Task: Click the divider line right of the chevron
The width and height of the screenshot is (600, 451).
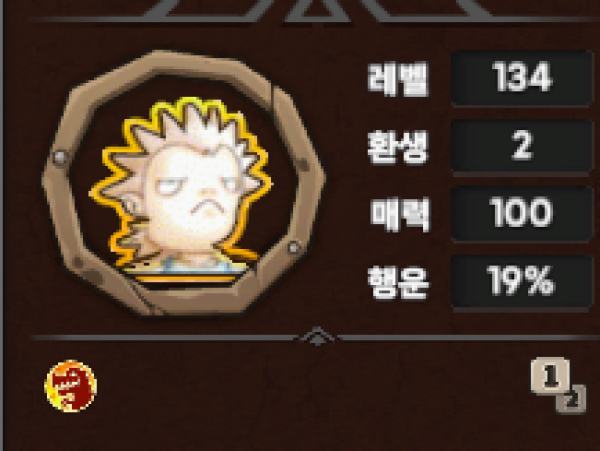Action: (x=469, y=338)
